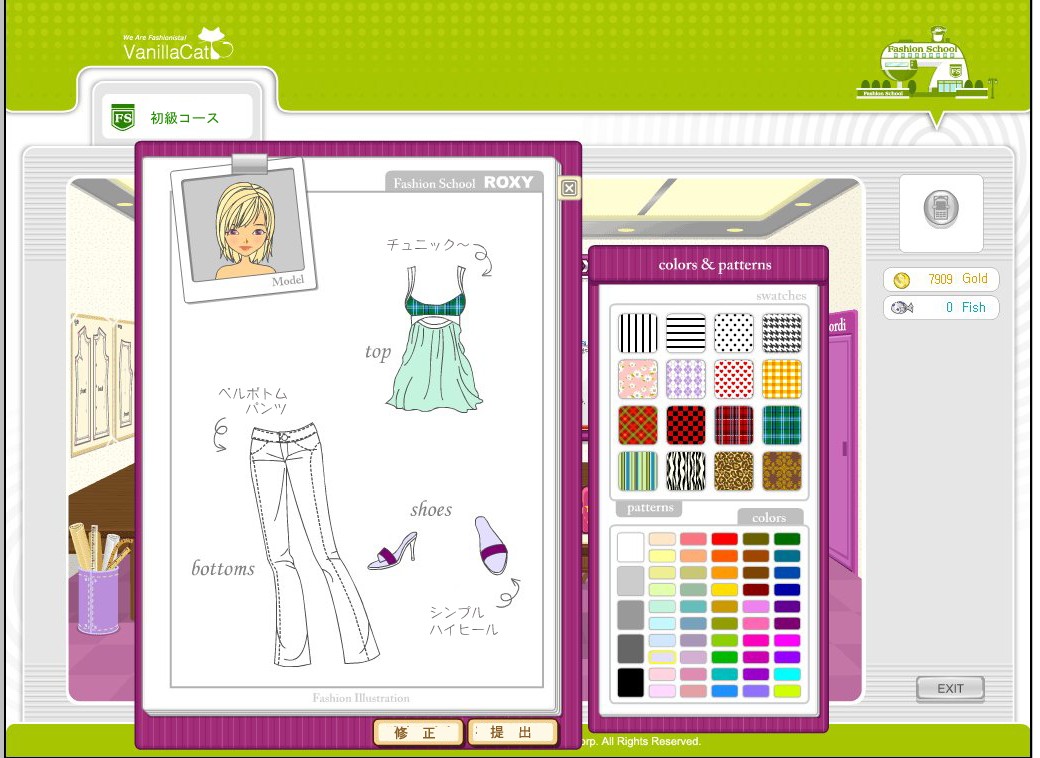Viewport: 1040px width, 758px height.
Task: Pick the pale peach color swatch
Action: pos(662,539)
